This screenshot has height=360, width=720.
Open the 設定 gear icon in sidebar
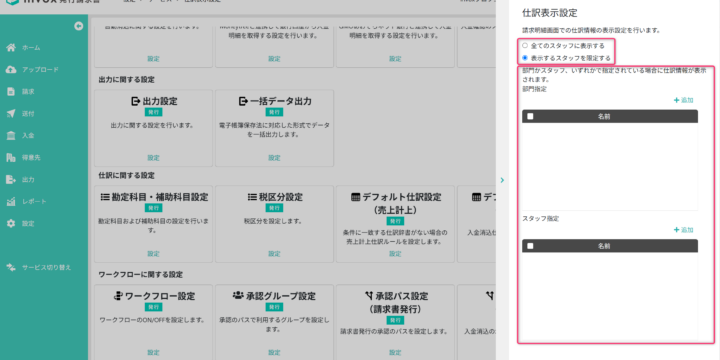(11, 224)
